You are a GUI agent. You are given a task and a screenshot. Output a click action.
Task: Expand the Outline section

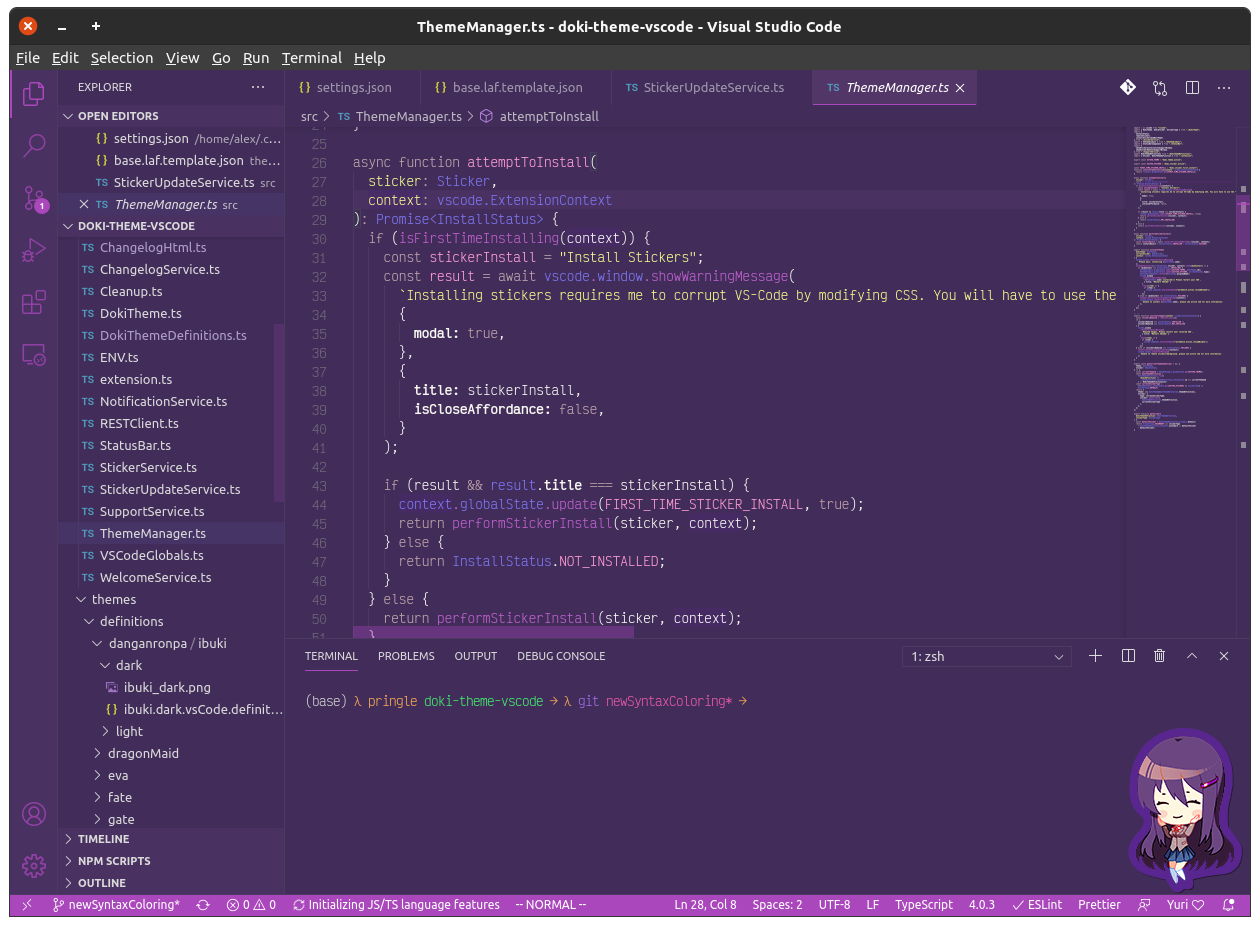[171, 883]
